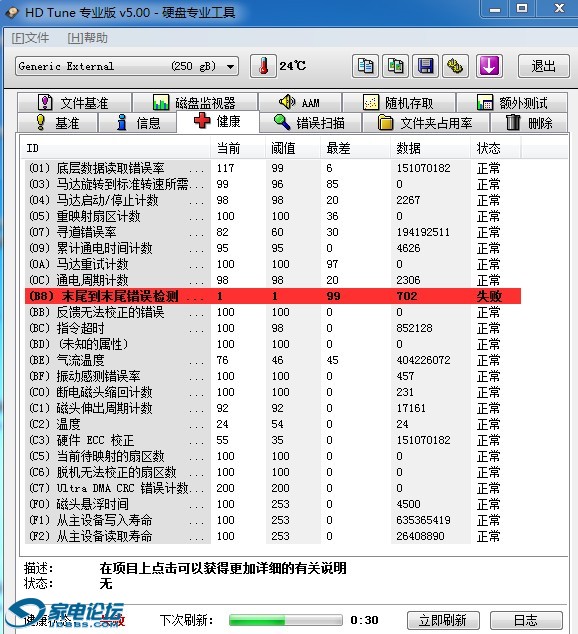Screen dimensions: 578x634
Task: Open the options wrench toolbar icon
Action: tap(455, 66)
